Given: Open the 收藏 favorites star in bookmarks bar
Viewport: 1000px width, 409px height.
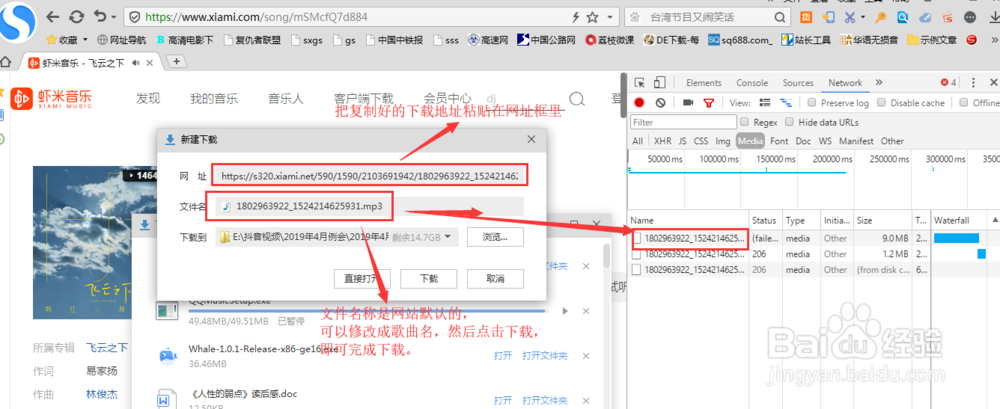Looking at the screenshot, I should 61,40.
